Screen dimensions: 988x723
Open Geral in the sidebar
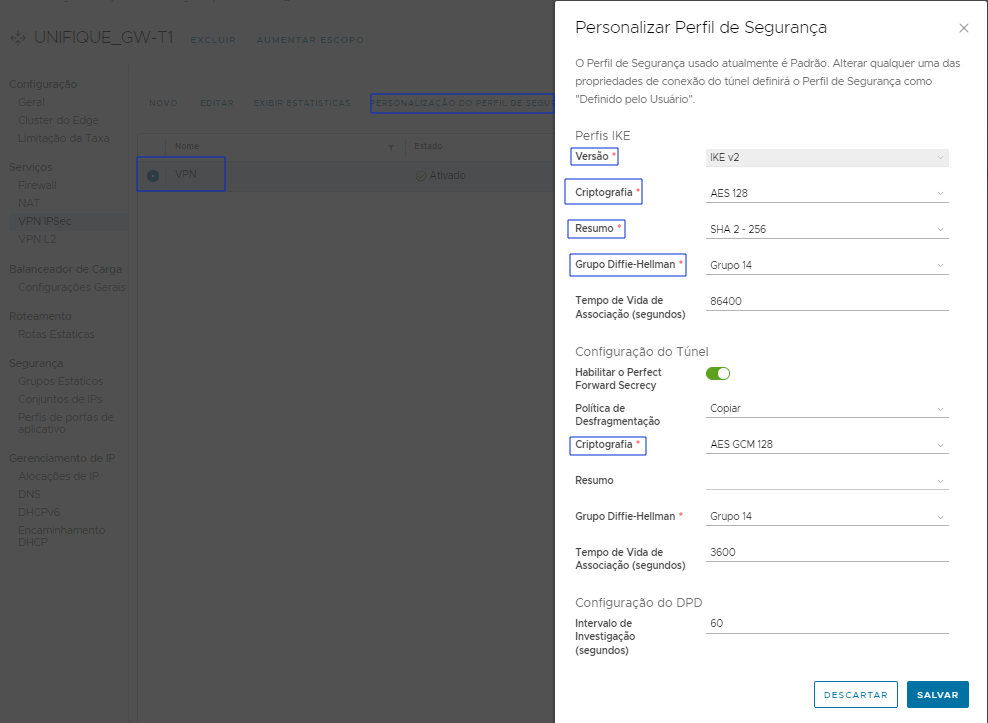32,102
